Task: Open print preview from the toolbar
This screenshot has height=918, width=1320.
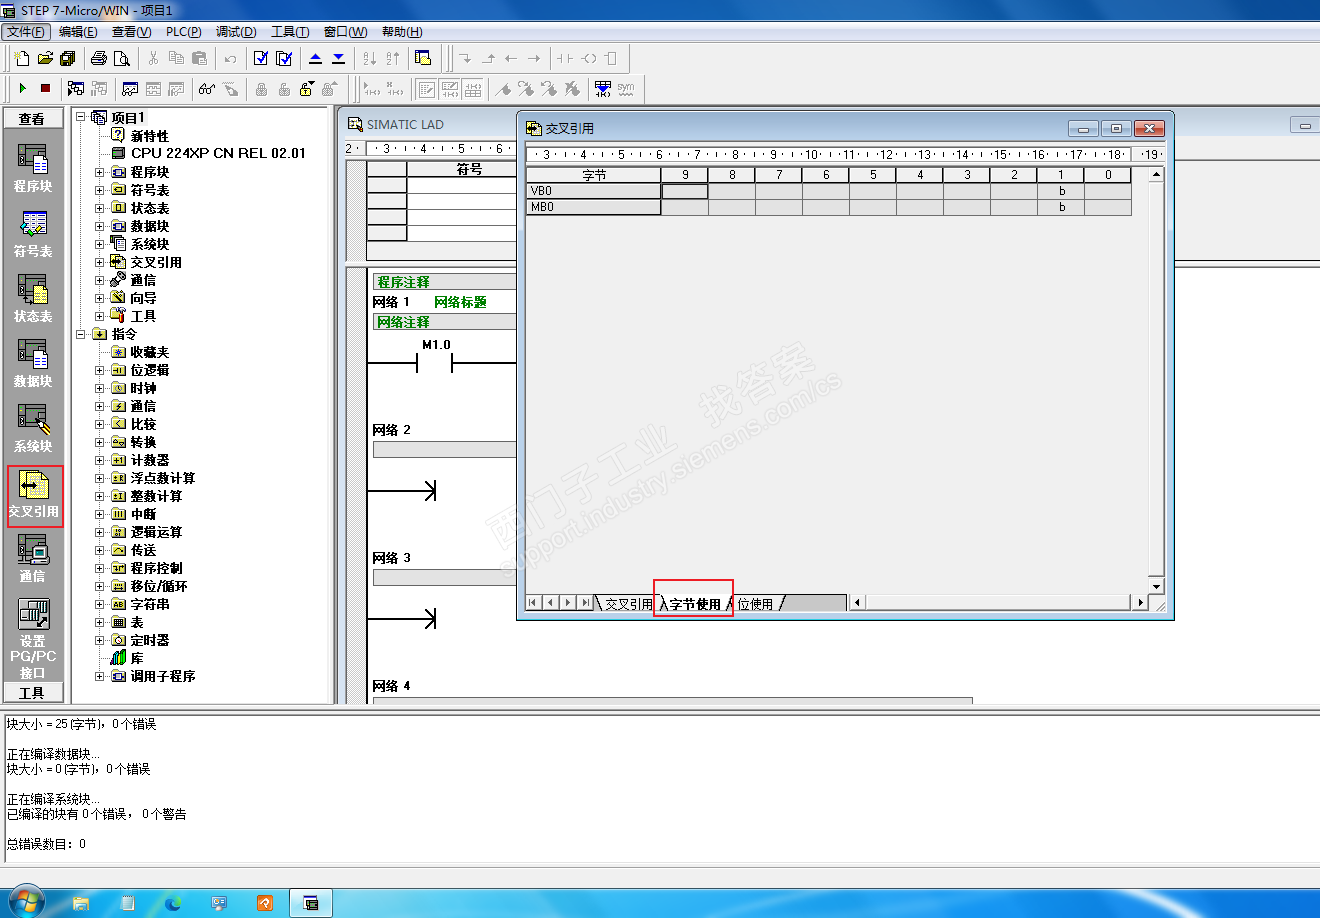Action: pos(122,58)
